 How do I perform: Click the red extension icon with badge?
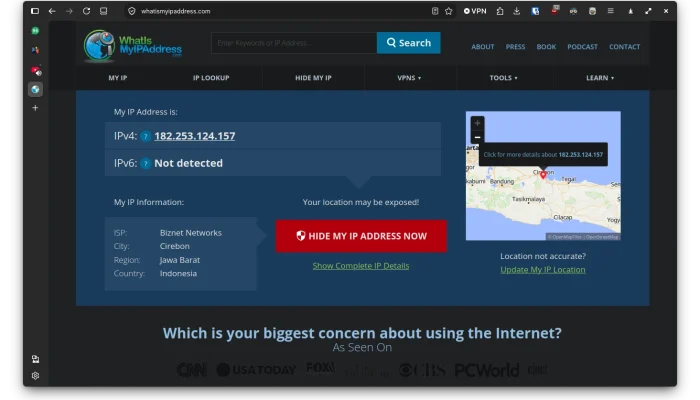point(554,10)
